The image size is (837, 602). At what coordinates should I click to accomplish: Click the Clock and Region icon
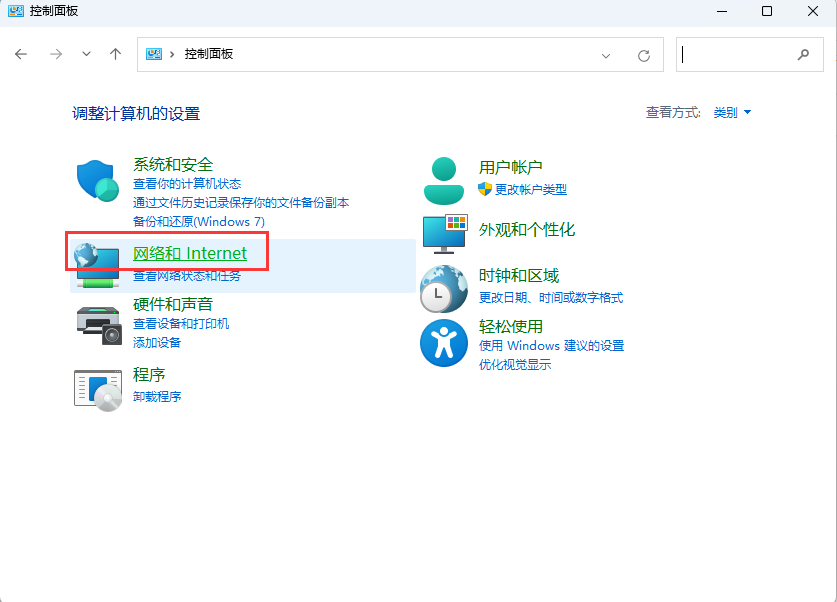(x=444, y=290)
